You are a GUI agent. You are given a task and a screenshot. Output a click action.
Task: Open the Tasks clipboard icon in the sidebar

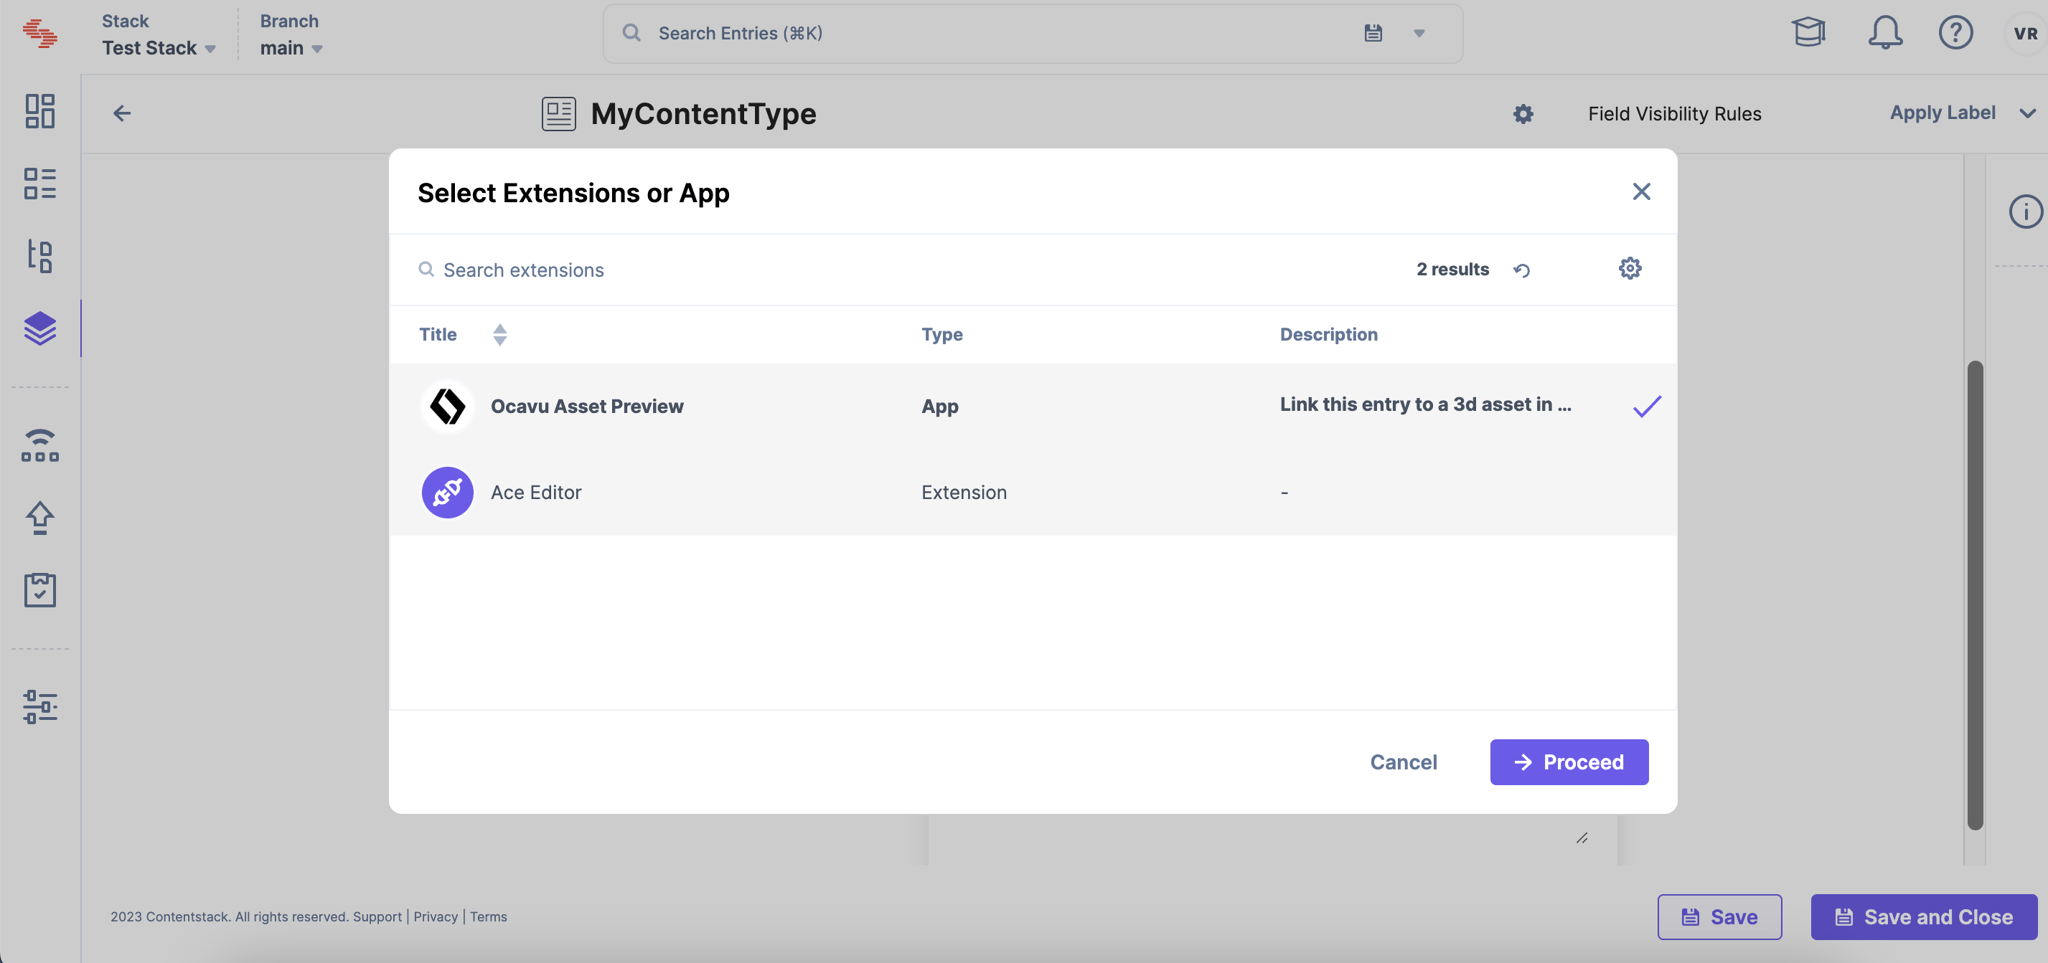click(x=40, y=590)
